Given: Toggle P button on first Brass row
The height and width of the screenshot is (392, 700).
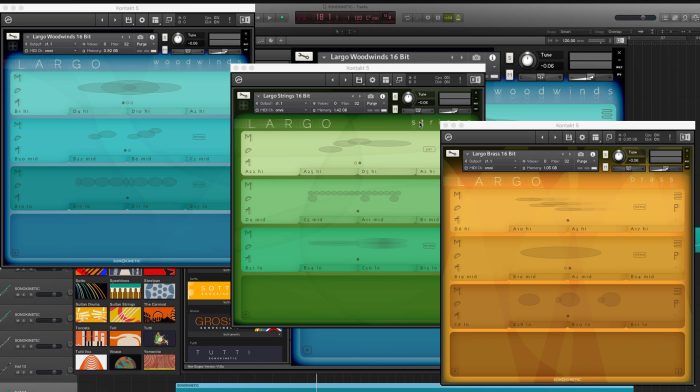Looking at the screenshot, I should click(676, 208).
